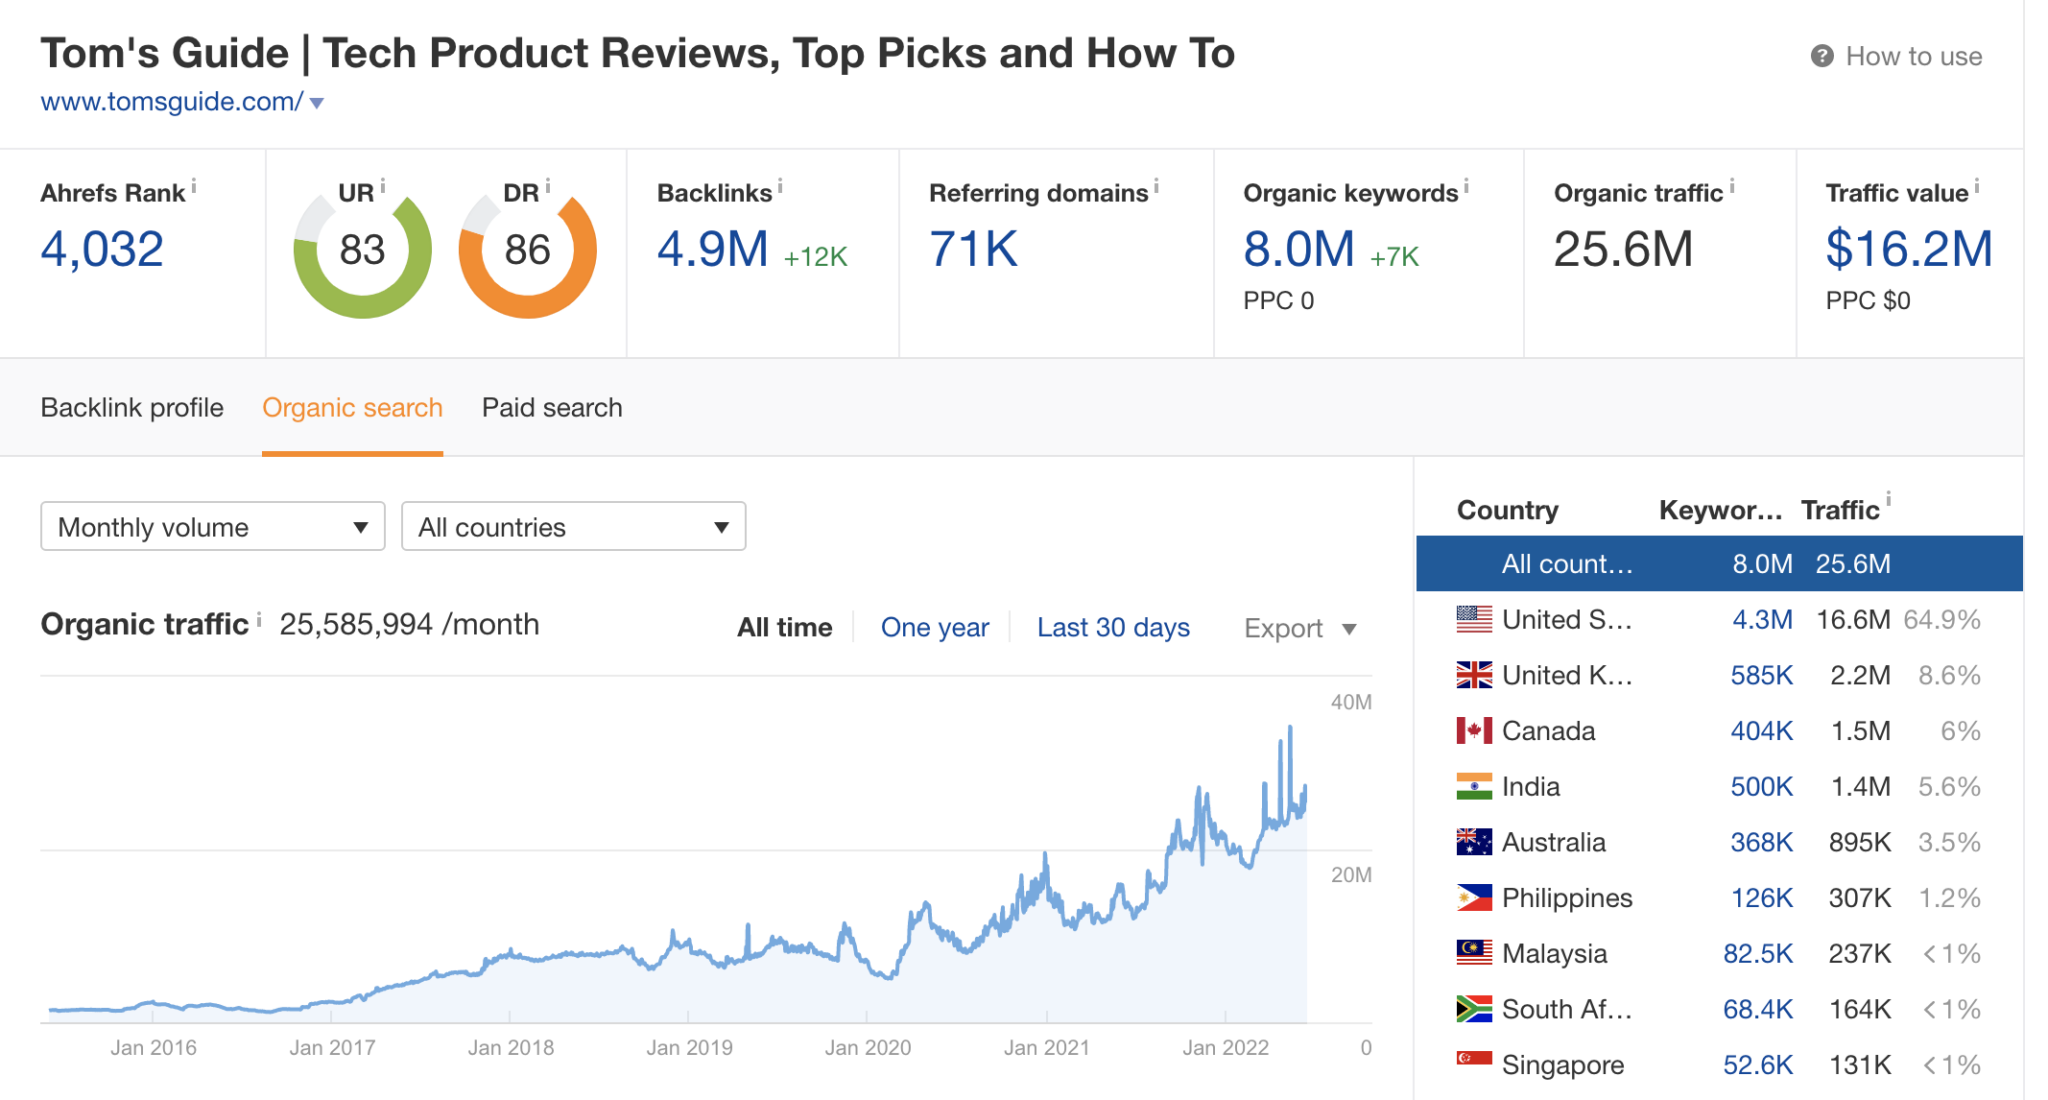Click the Australia flag icon

click(x=1474, y=842)
